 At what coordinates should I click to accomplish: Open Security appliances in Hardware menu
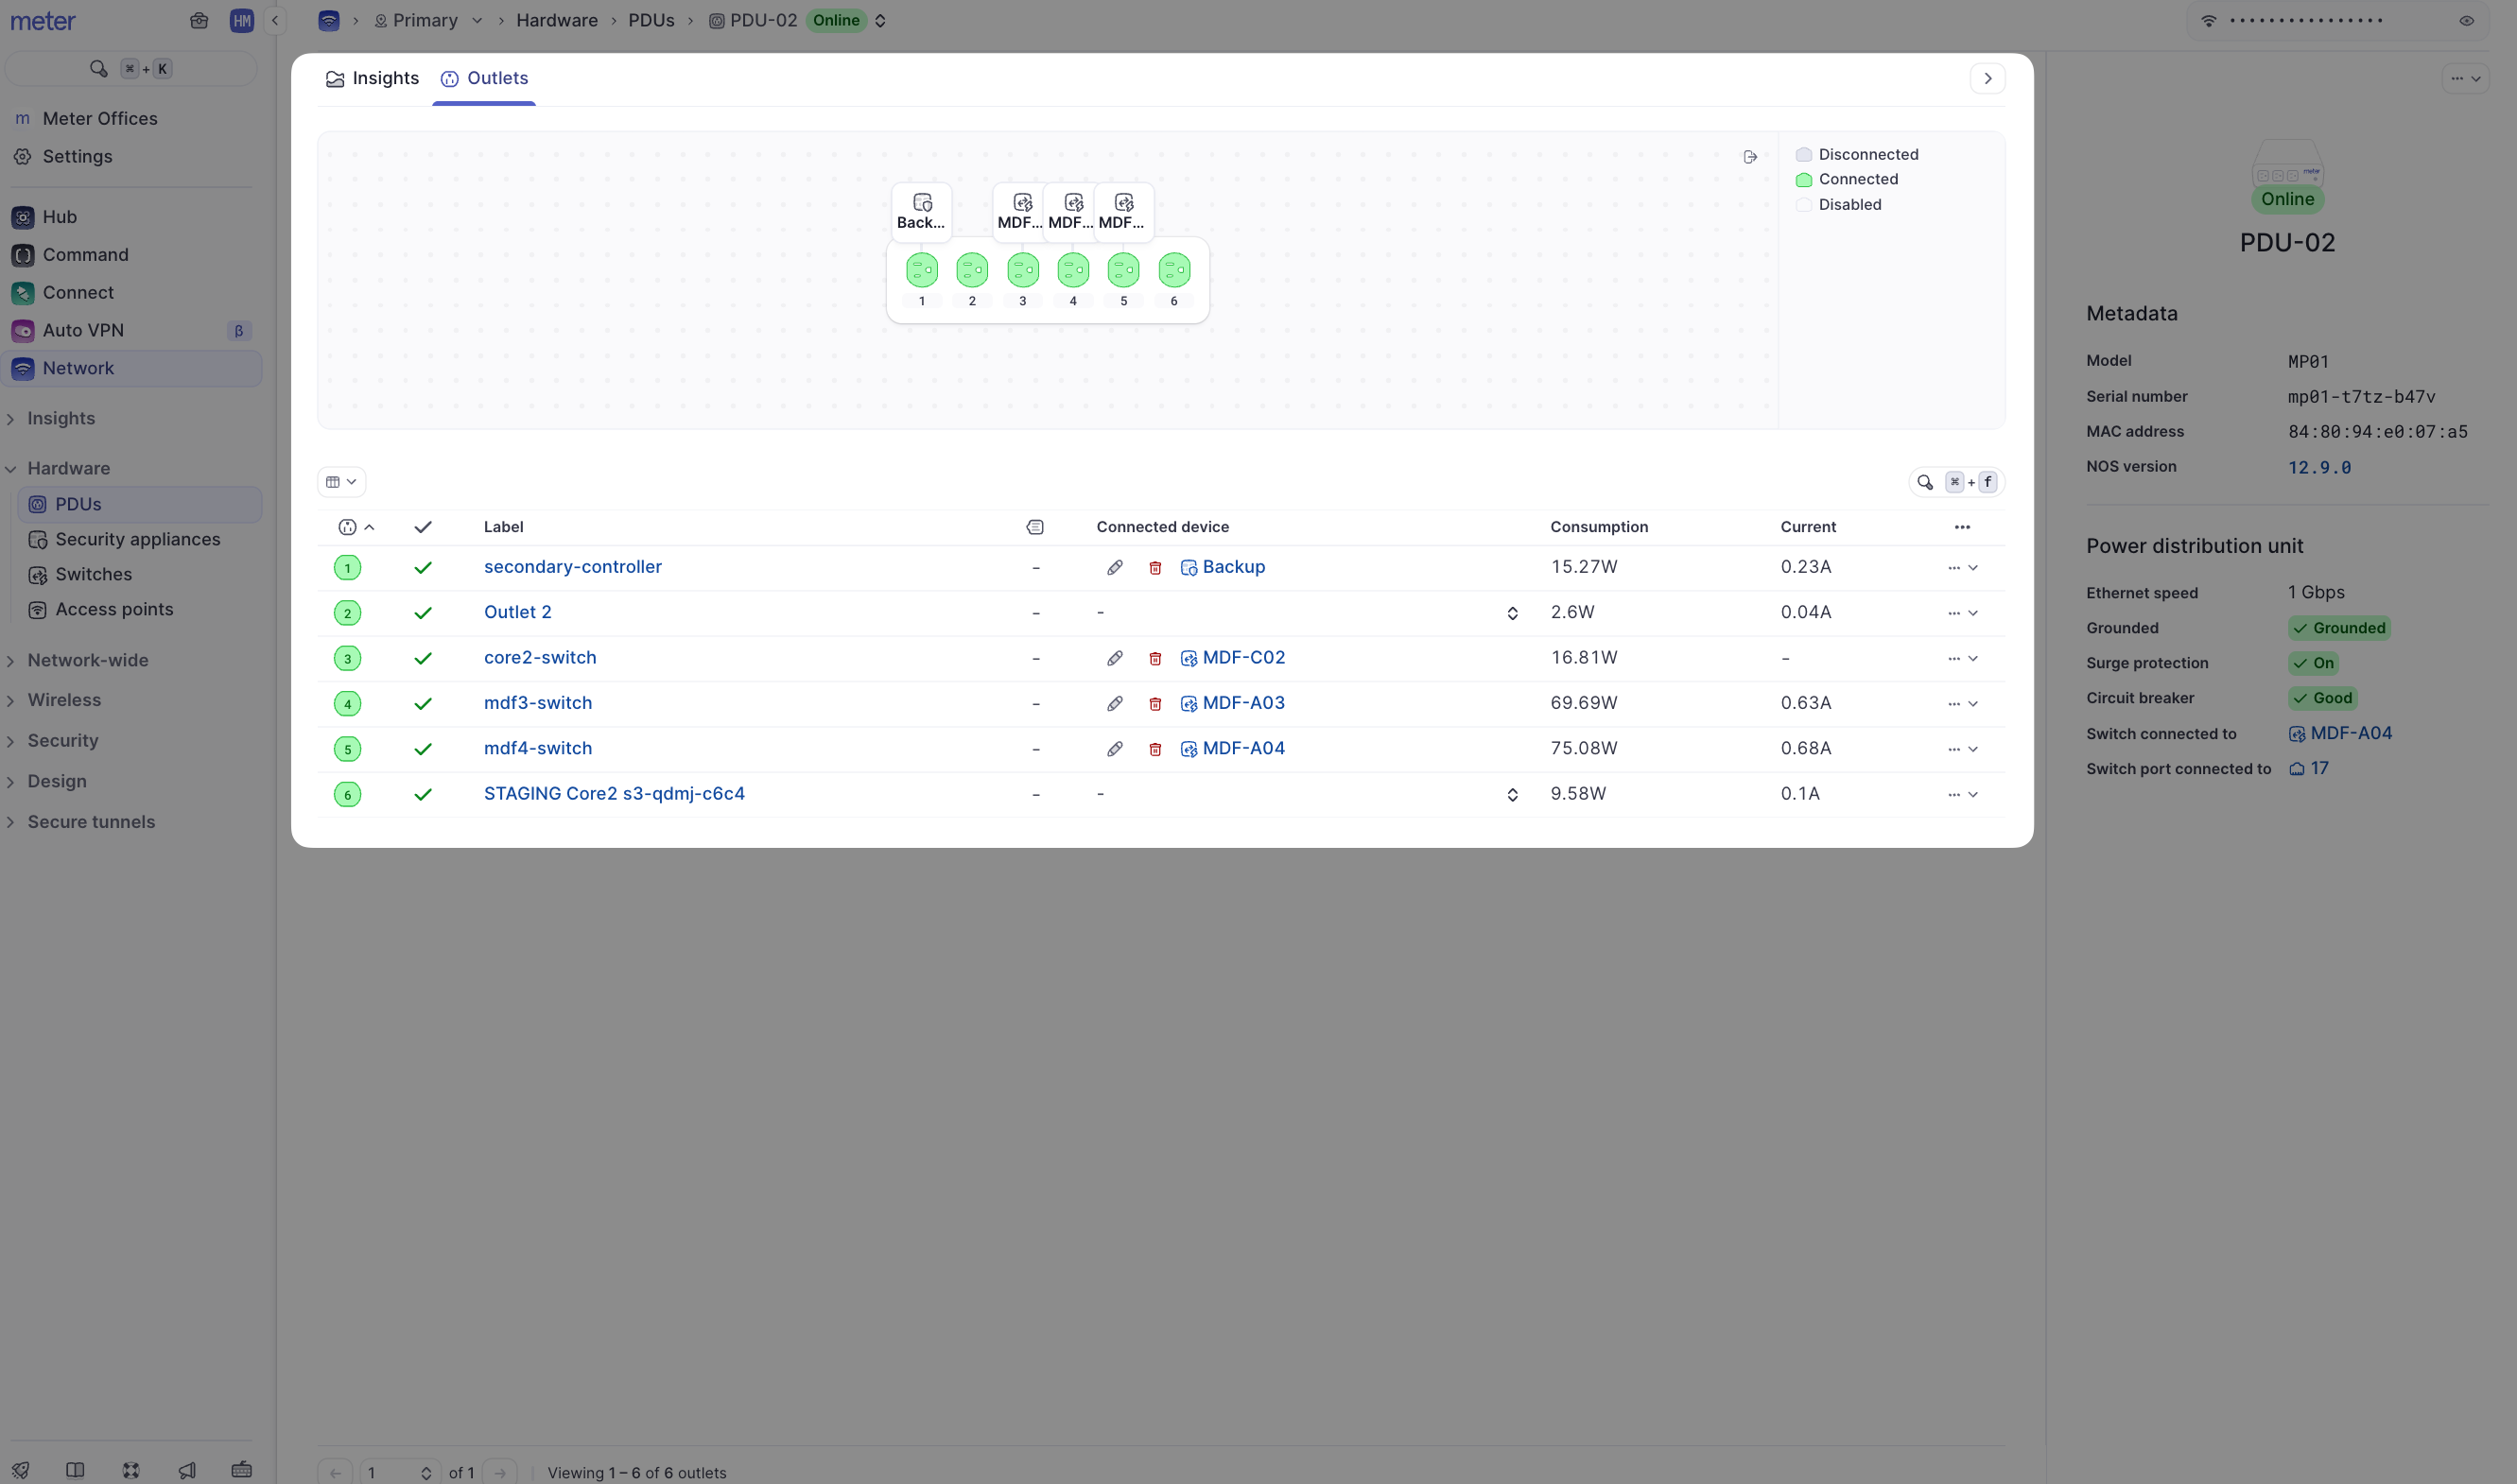(137, 539)
